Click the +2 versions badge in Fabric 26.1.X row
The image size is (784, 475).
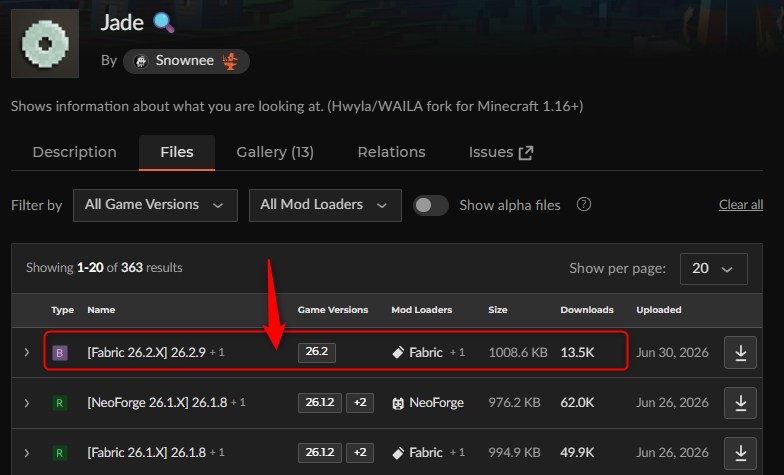click(360, 453)
